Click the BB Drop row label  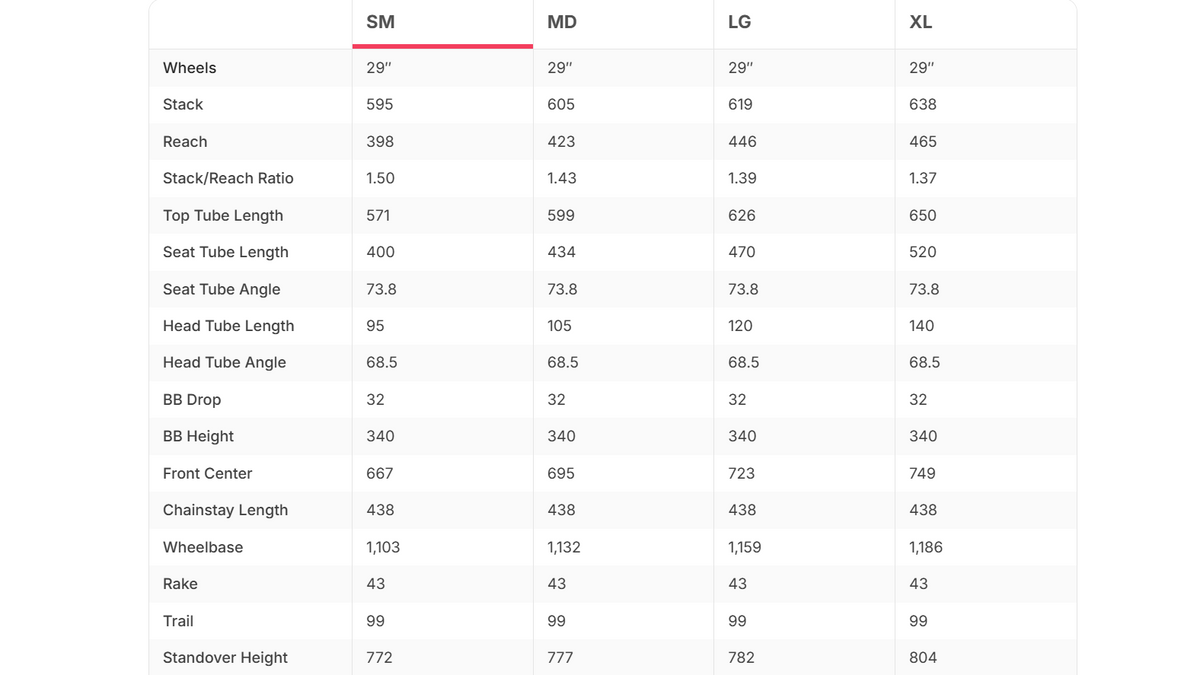tap(192, 400)
